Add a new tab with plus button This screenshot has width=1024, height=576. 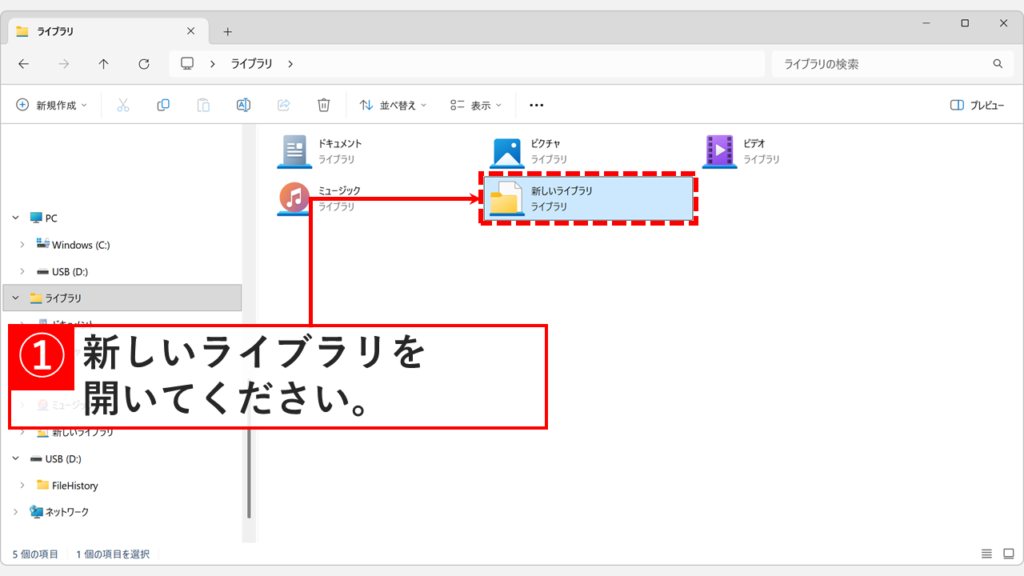tap(227, 31)
